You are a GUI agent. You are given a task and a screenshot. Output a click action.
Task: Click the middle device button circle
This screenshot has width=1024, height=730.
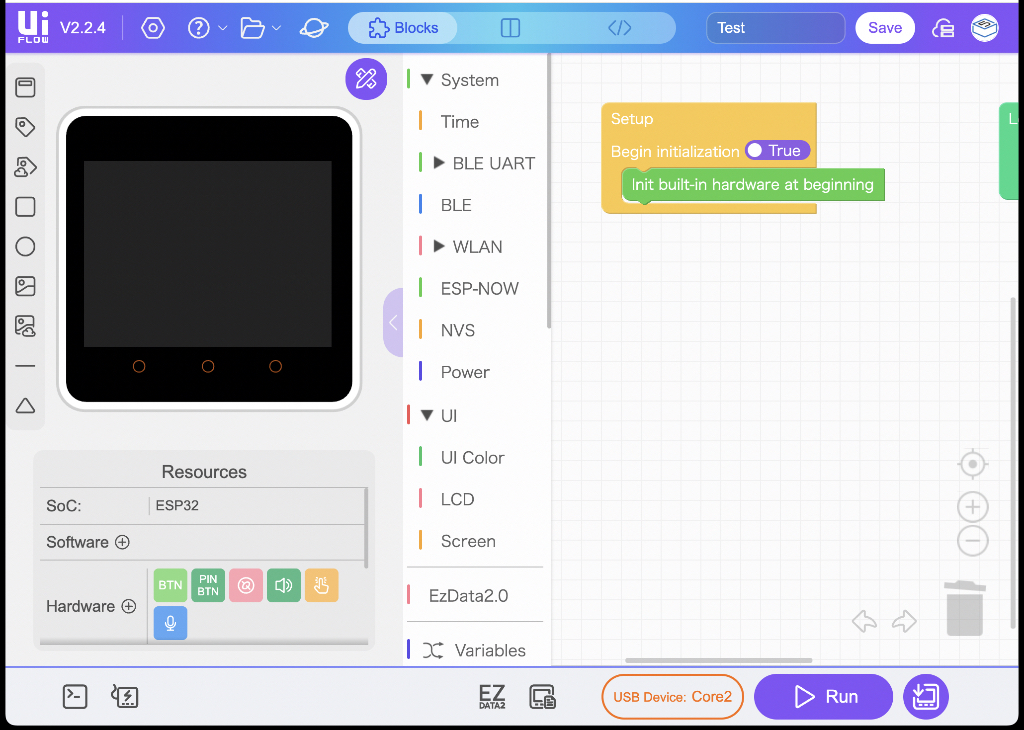(x=208, y=366)
